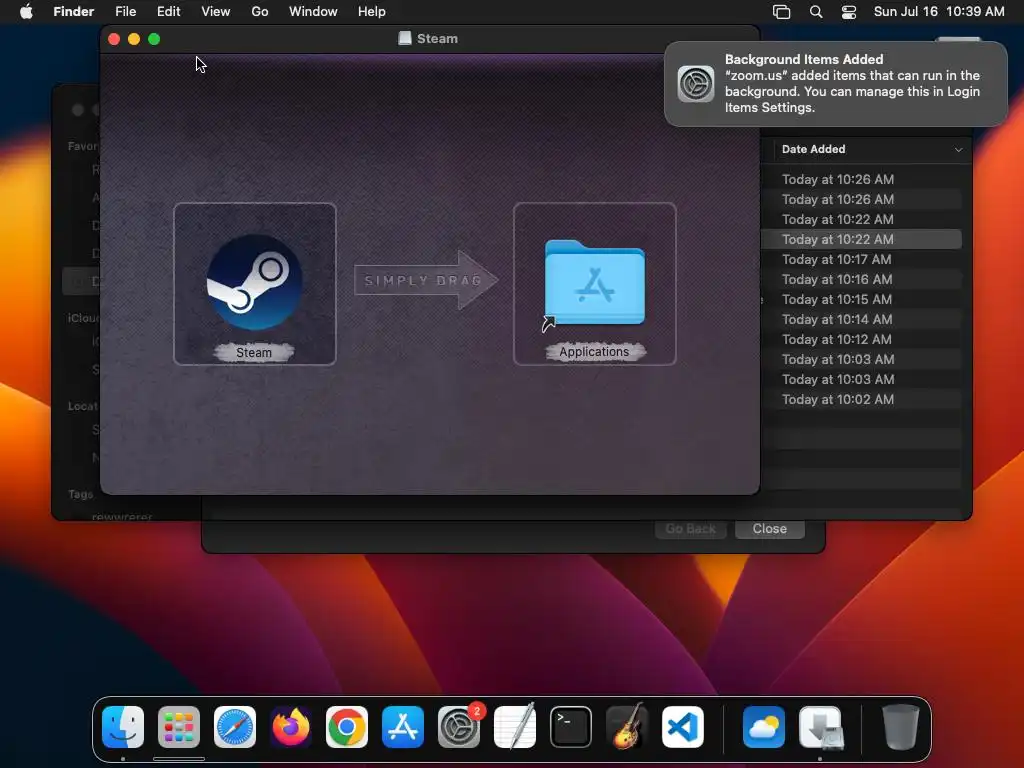Viewport: 1024px width, 768px height.
Task: Select the Today at 10:02 AM row
Action: (x=861, y=400)
